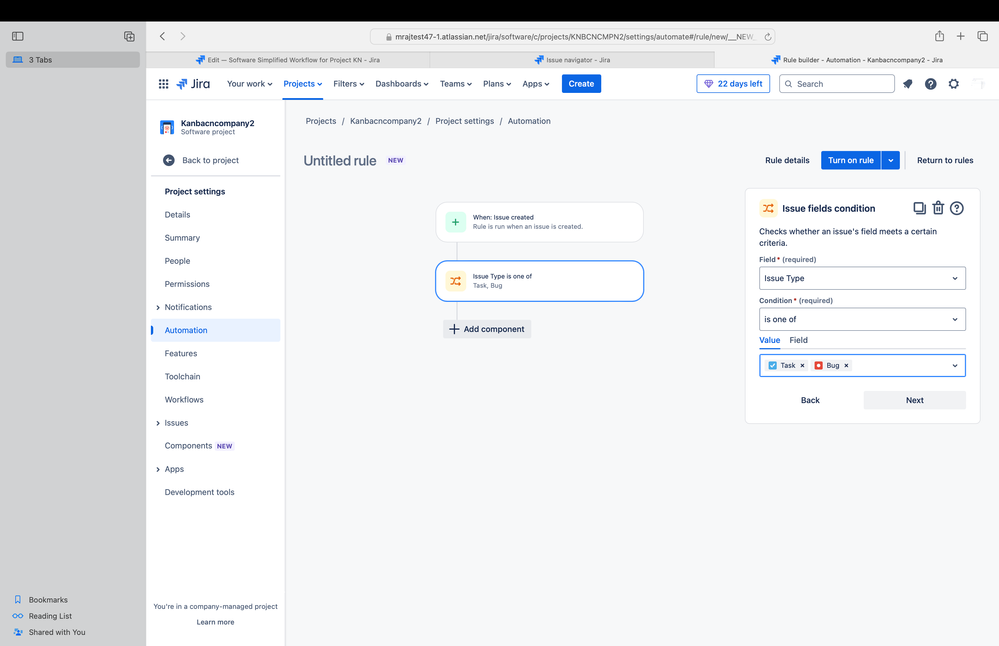The image size is (999, 646).
Task: Select the When: Issue created trigger card
Action: point(540,222)
